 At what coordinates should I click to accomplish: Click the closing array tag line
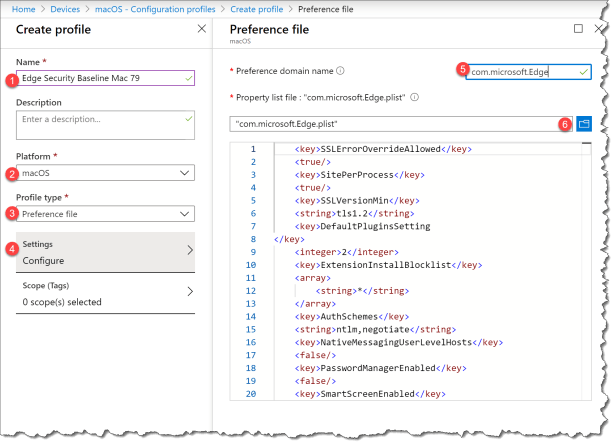click(x=315, y=304)
